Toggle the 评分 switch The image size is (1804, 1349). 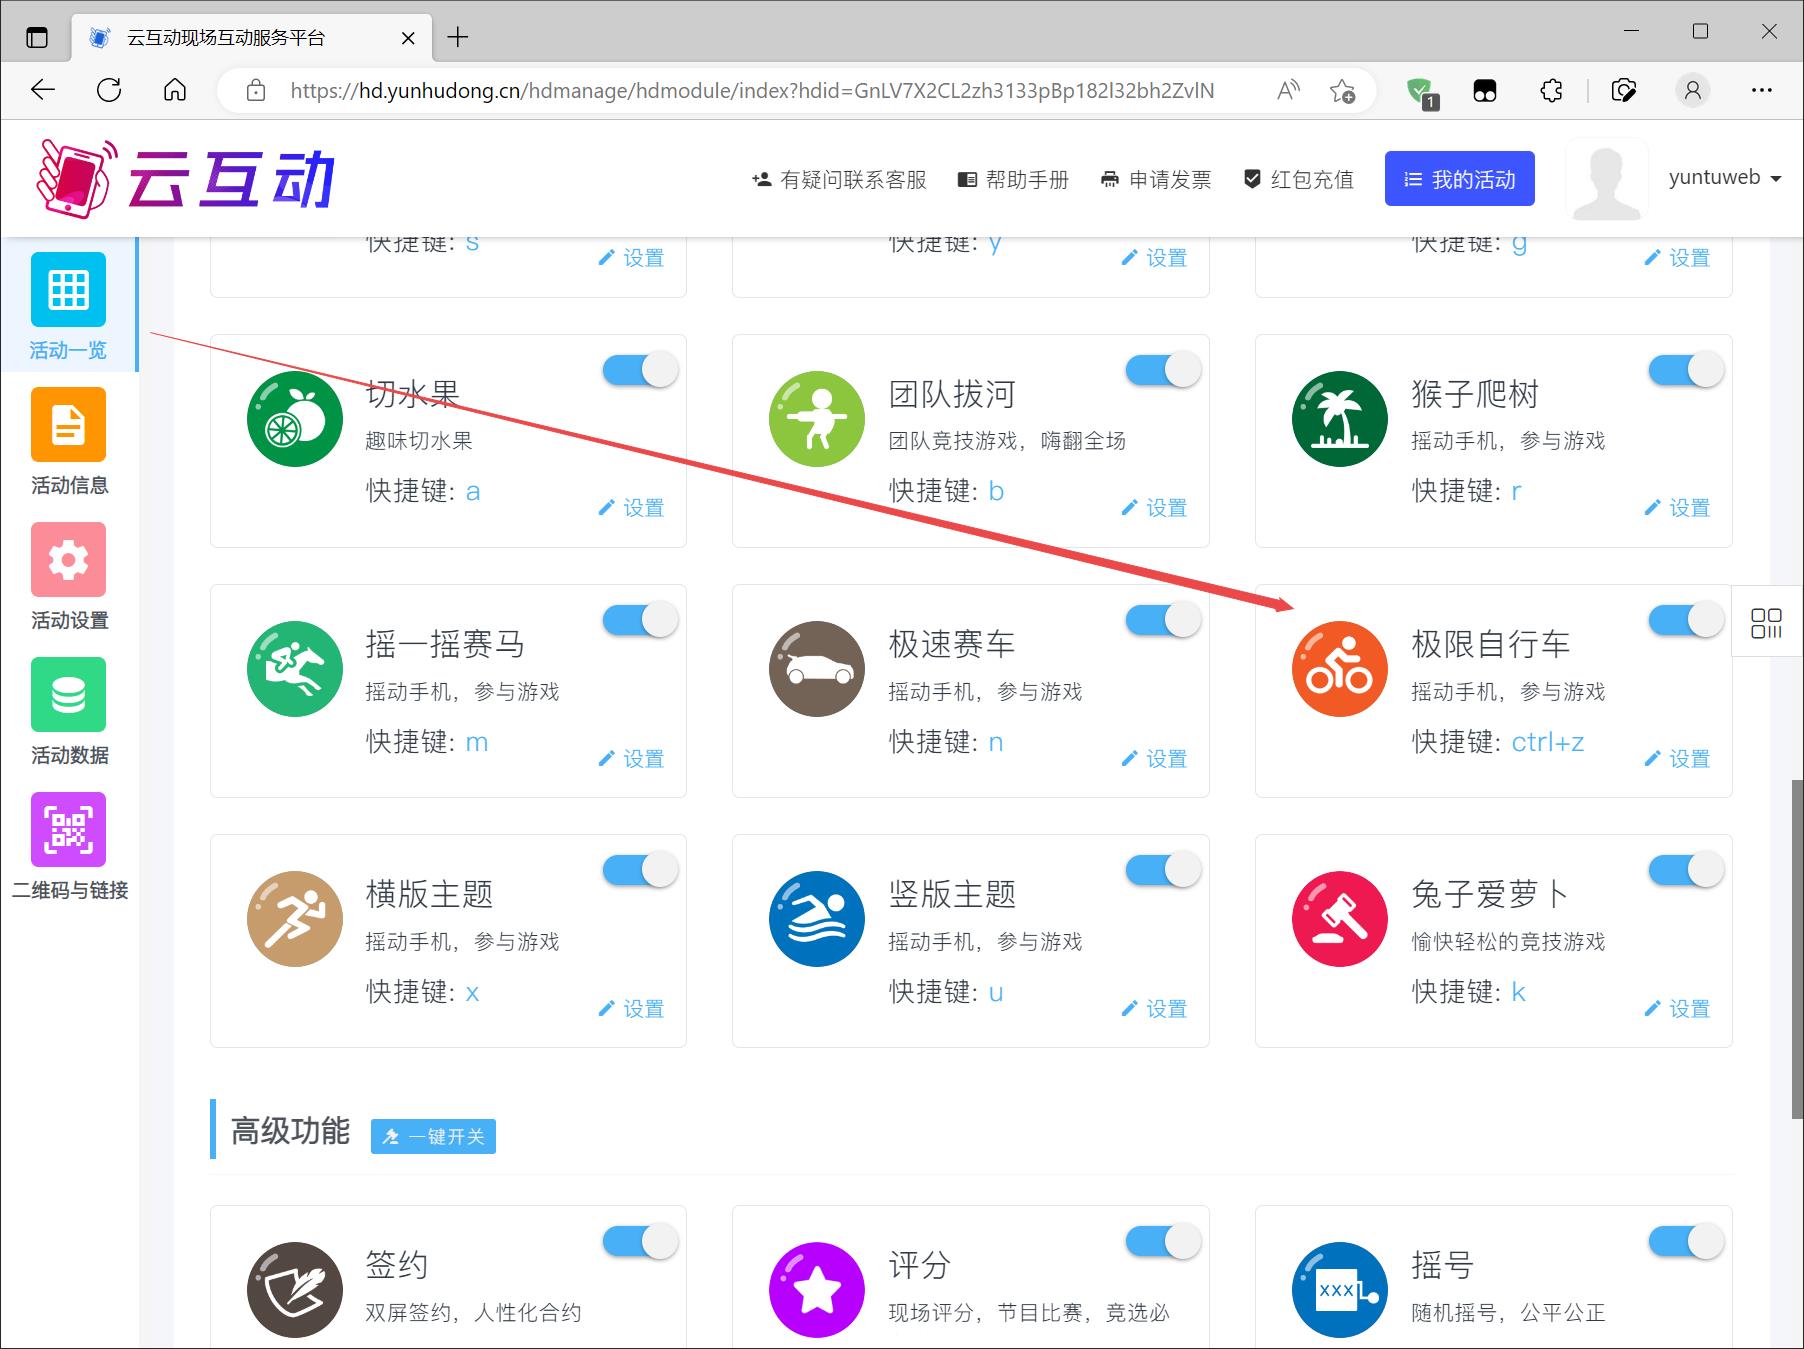coord(1163,1241)
